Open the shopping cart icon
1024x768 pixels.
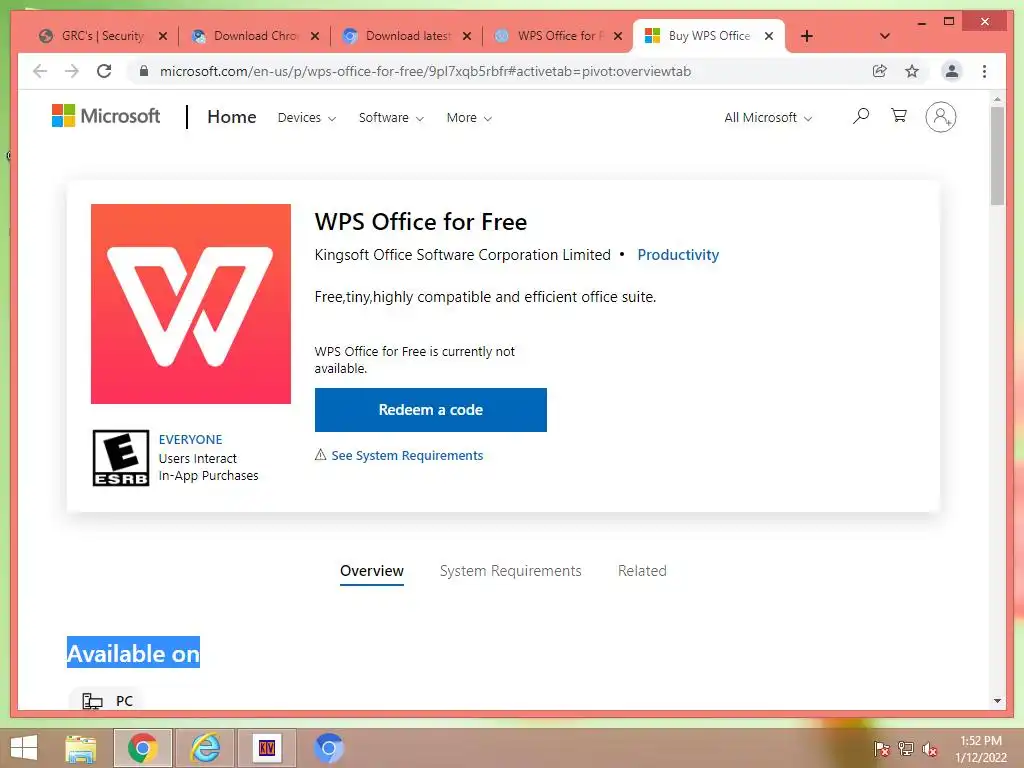[x=899, y=116]
